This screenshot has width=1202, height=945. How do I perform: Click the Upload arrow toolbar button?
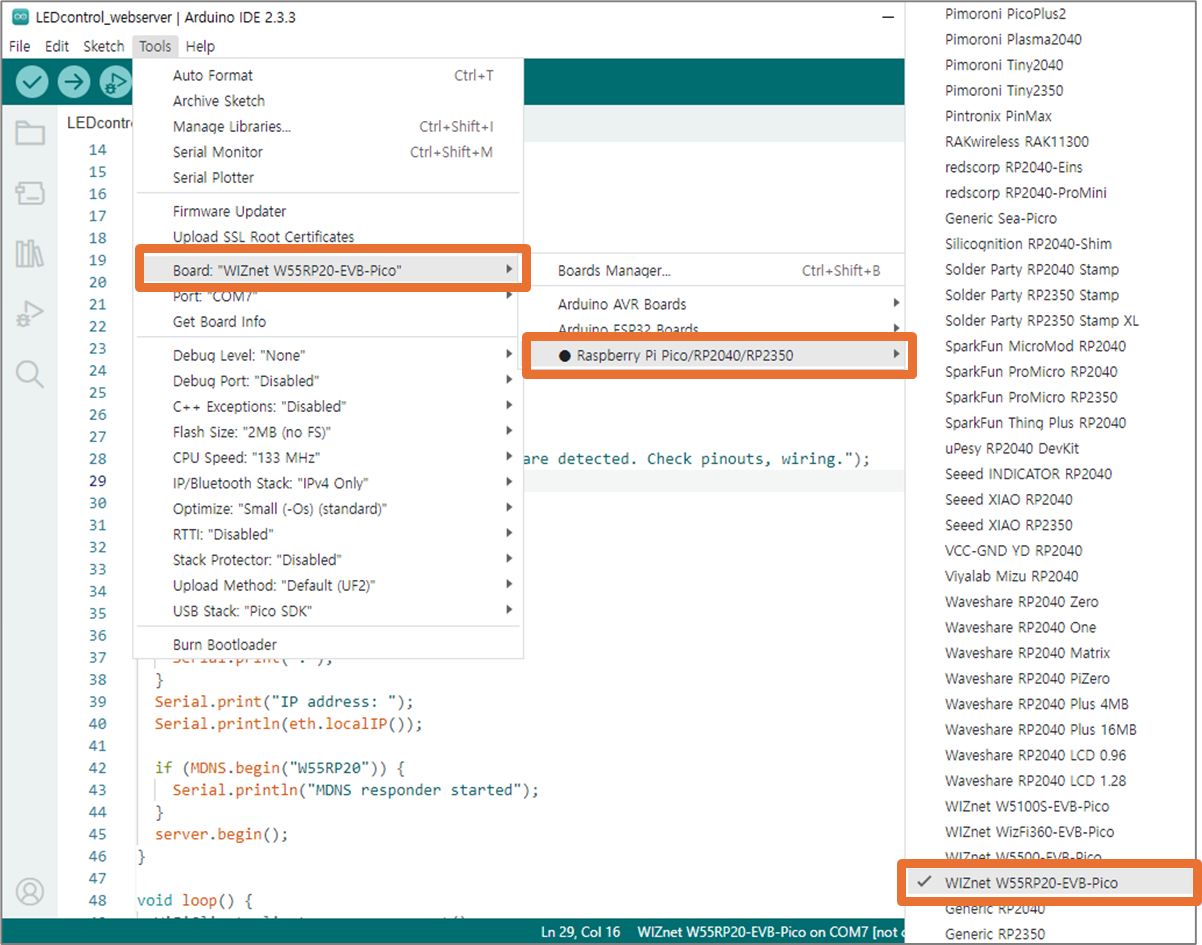pyautogui.click(x=73, y=82)
